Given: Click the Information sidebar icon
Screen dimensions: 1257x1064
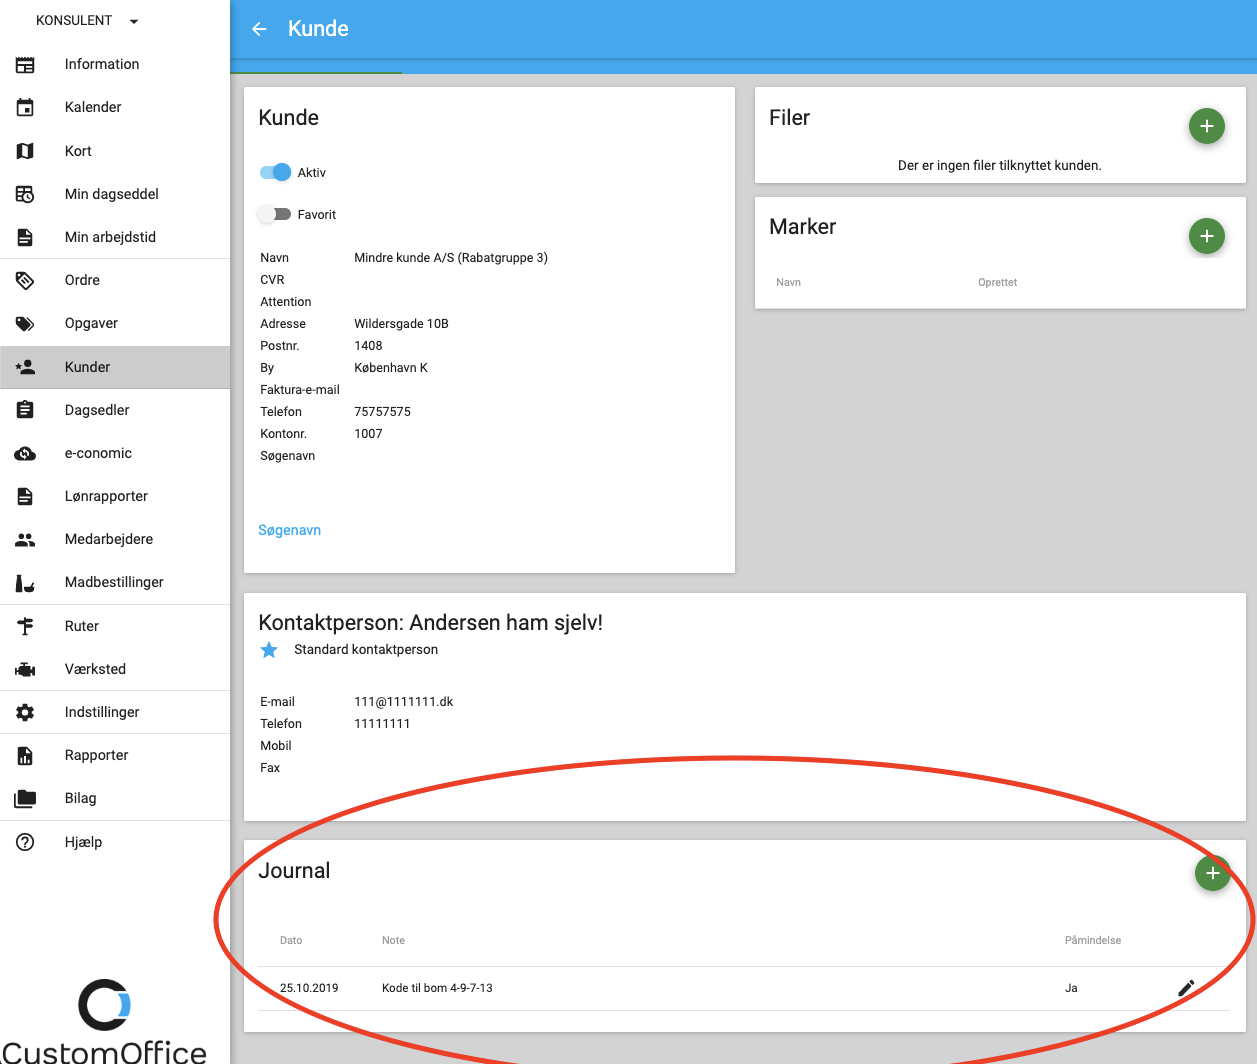Looking at the screenshot, I should [25, 65].
